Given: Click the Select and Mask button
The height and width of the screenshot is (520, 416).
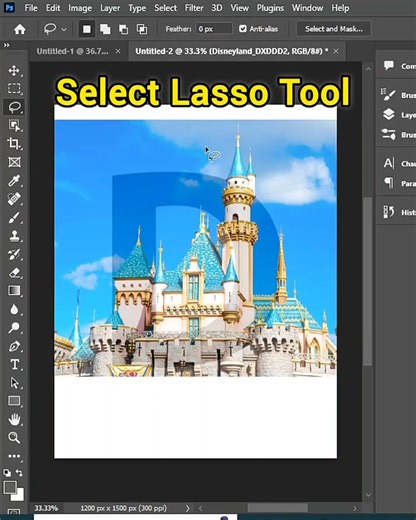Looking at the screenshot, I should pyautogui.click(x=334, y=29).
